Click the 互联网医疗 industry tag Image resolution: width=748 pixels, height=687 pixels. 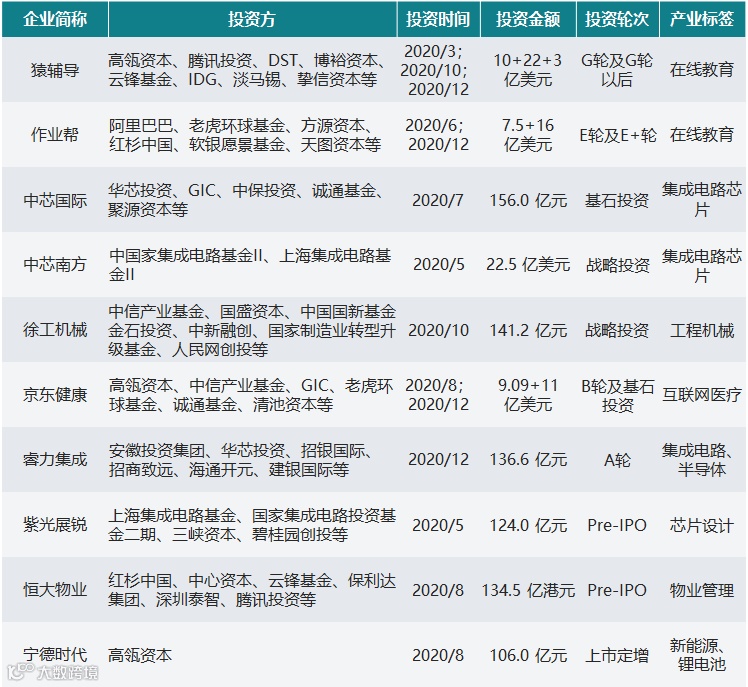point(702,395)
